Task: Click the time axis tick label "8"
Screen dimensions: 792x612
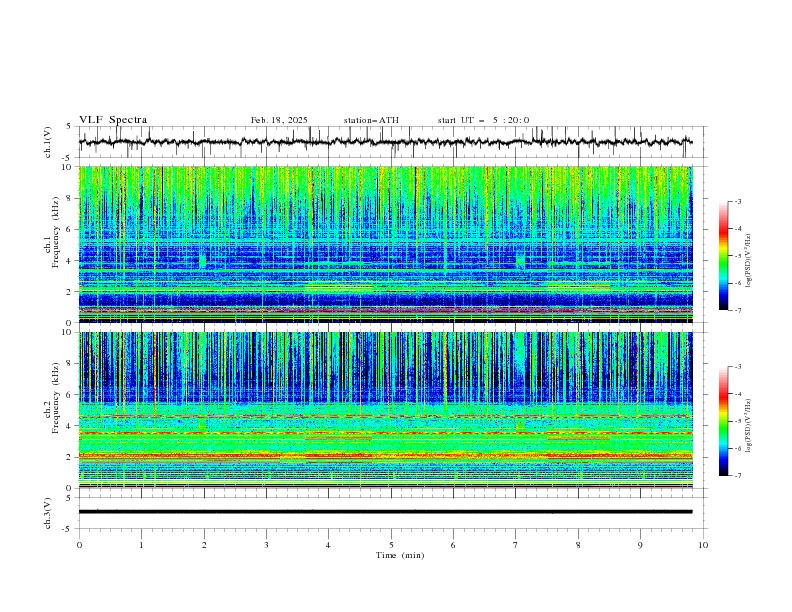Action: (578, 545)
